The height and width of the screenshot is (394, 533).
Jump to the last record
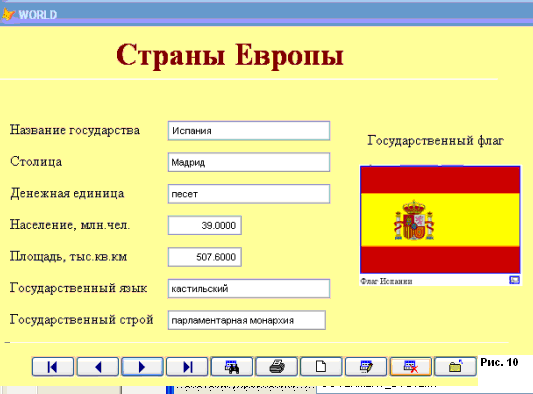coord(187,367)
